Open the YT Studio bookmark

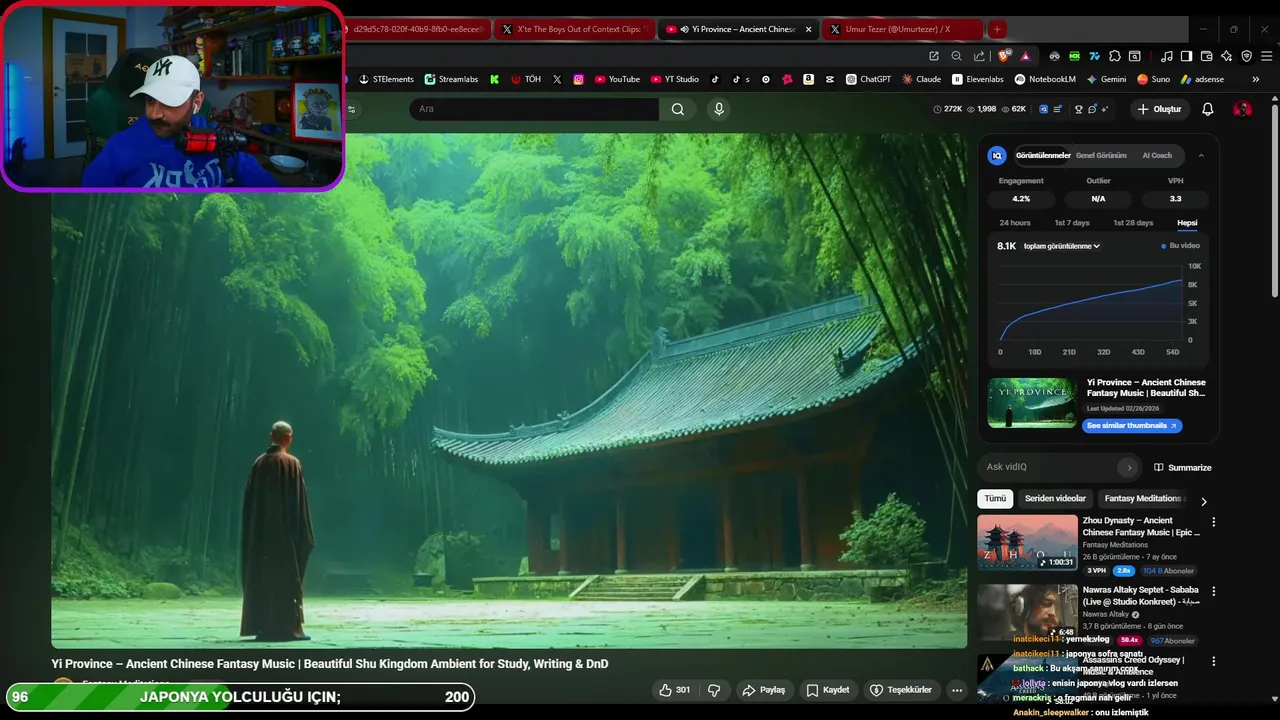point(675,79)
